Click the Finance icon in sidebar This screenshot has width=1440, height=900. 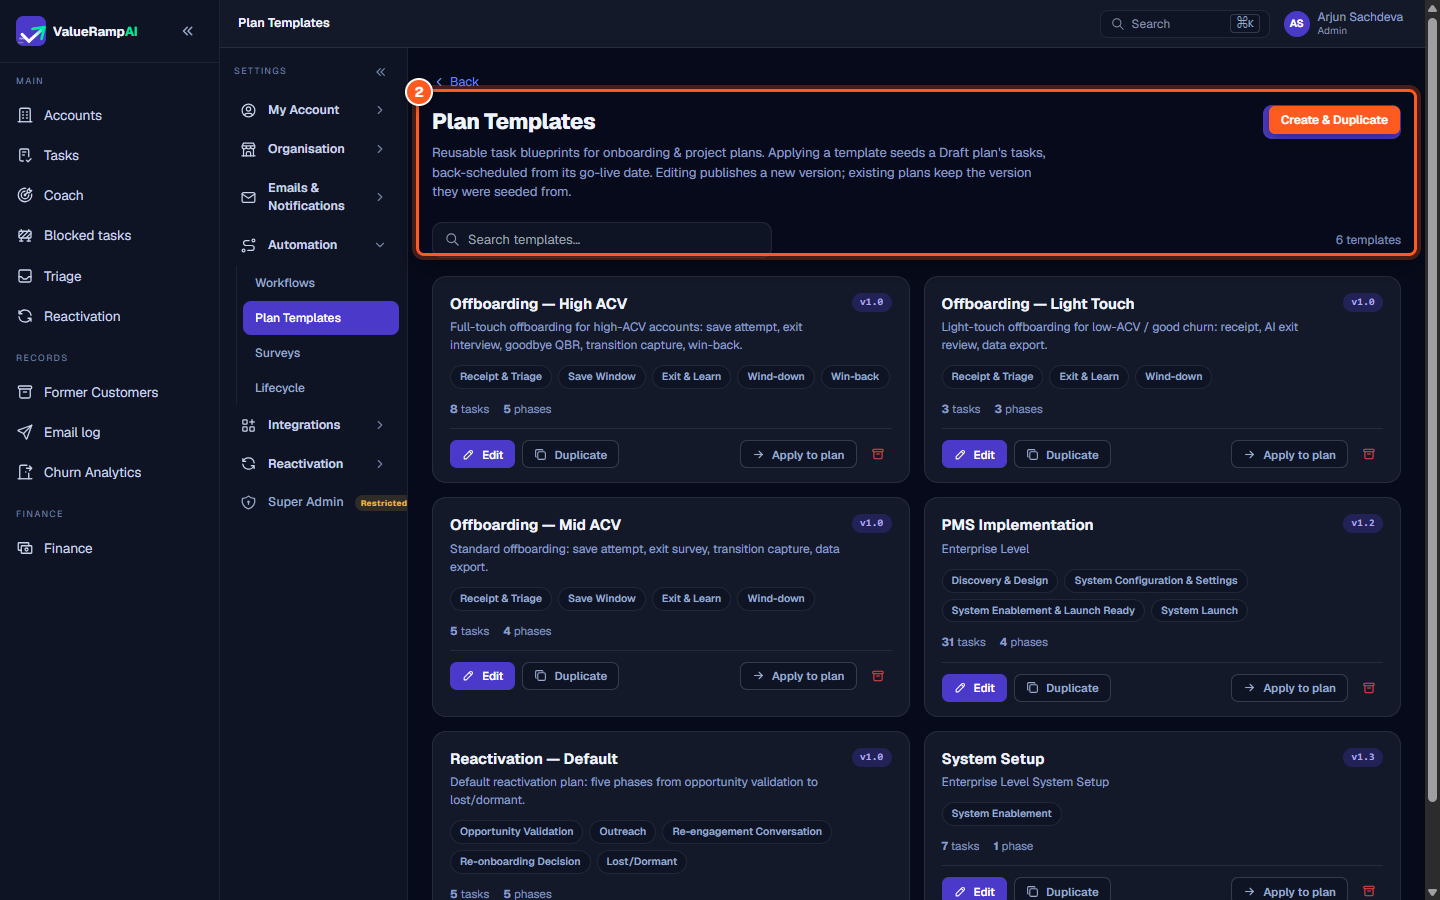[x=25, y=548]
